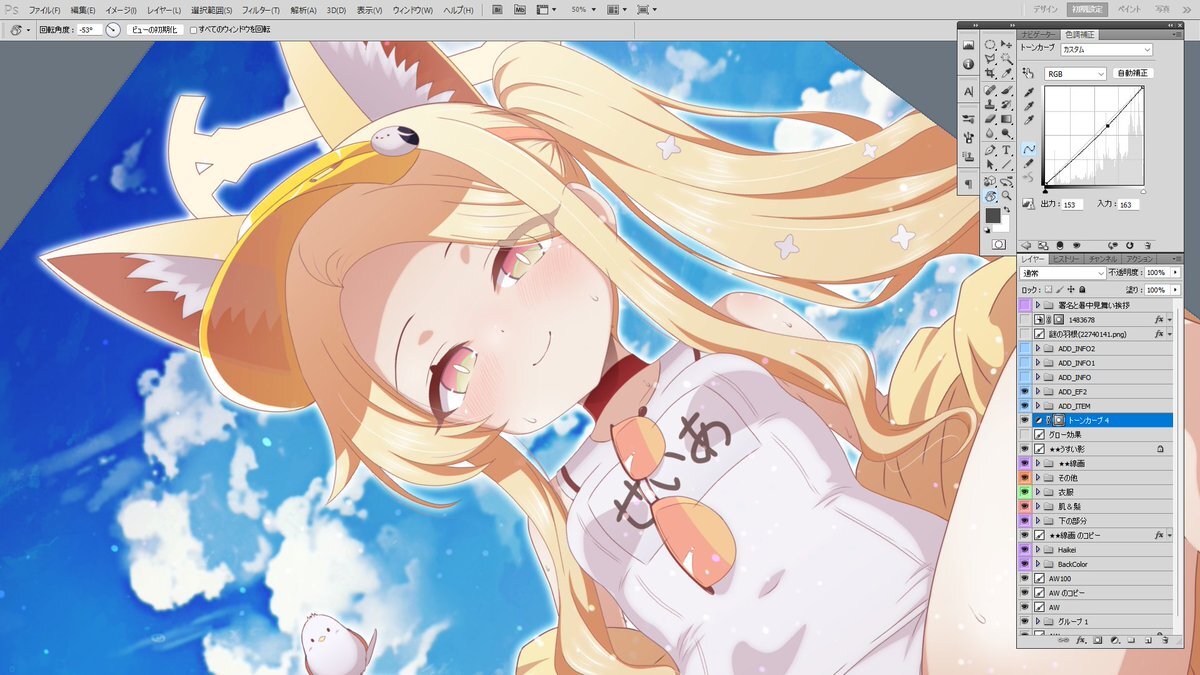The height and width of the screenshot is (675, 1200).
Task: Select the Horizontal Type tool
Action: (1006, 150)
